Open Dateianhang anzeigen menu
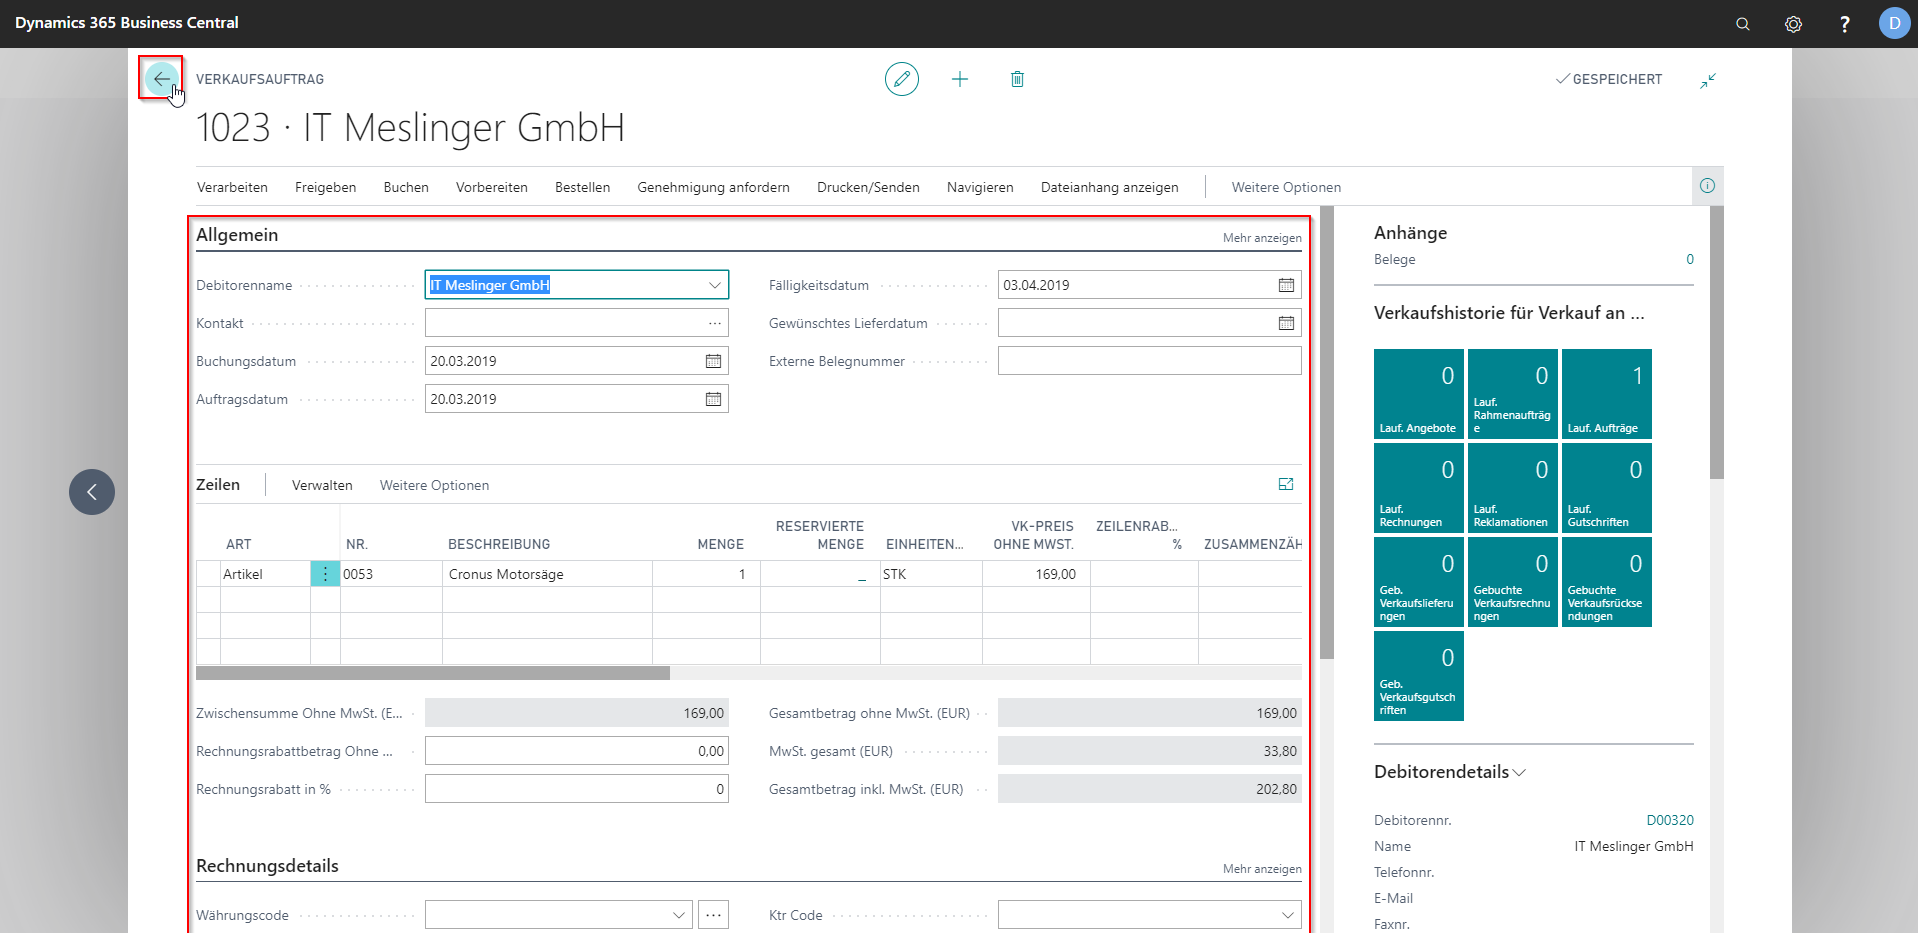The image size is (1918, 933). [x=1109, y=187]
